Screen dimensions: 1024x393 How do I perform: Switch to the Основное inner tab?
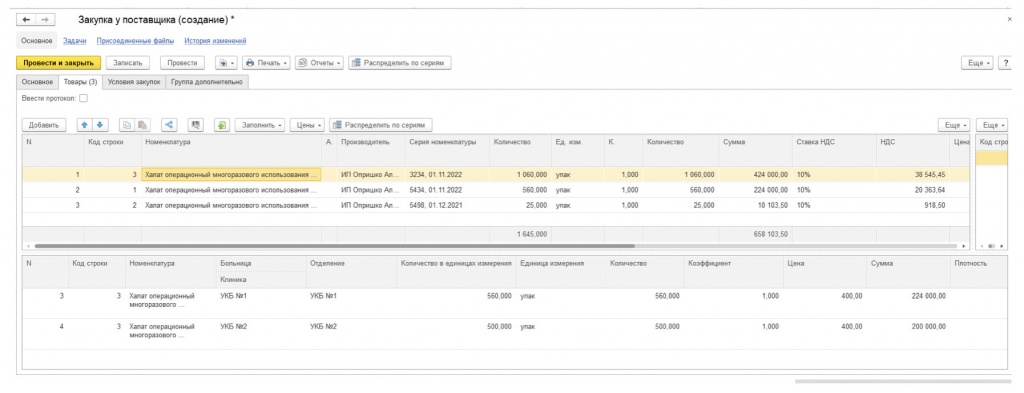click(x=37, y=82)
